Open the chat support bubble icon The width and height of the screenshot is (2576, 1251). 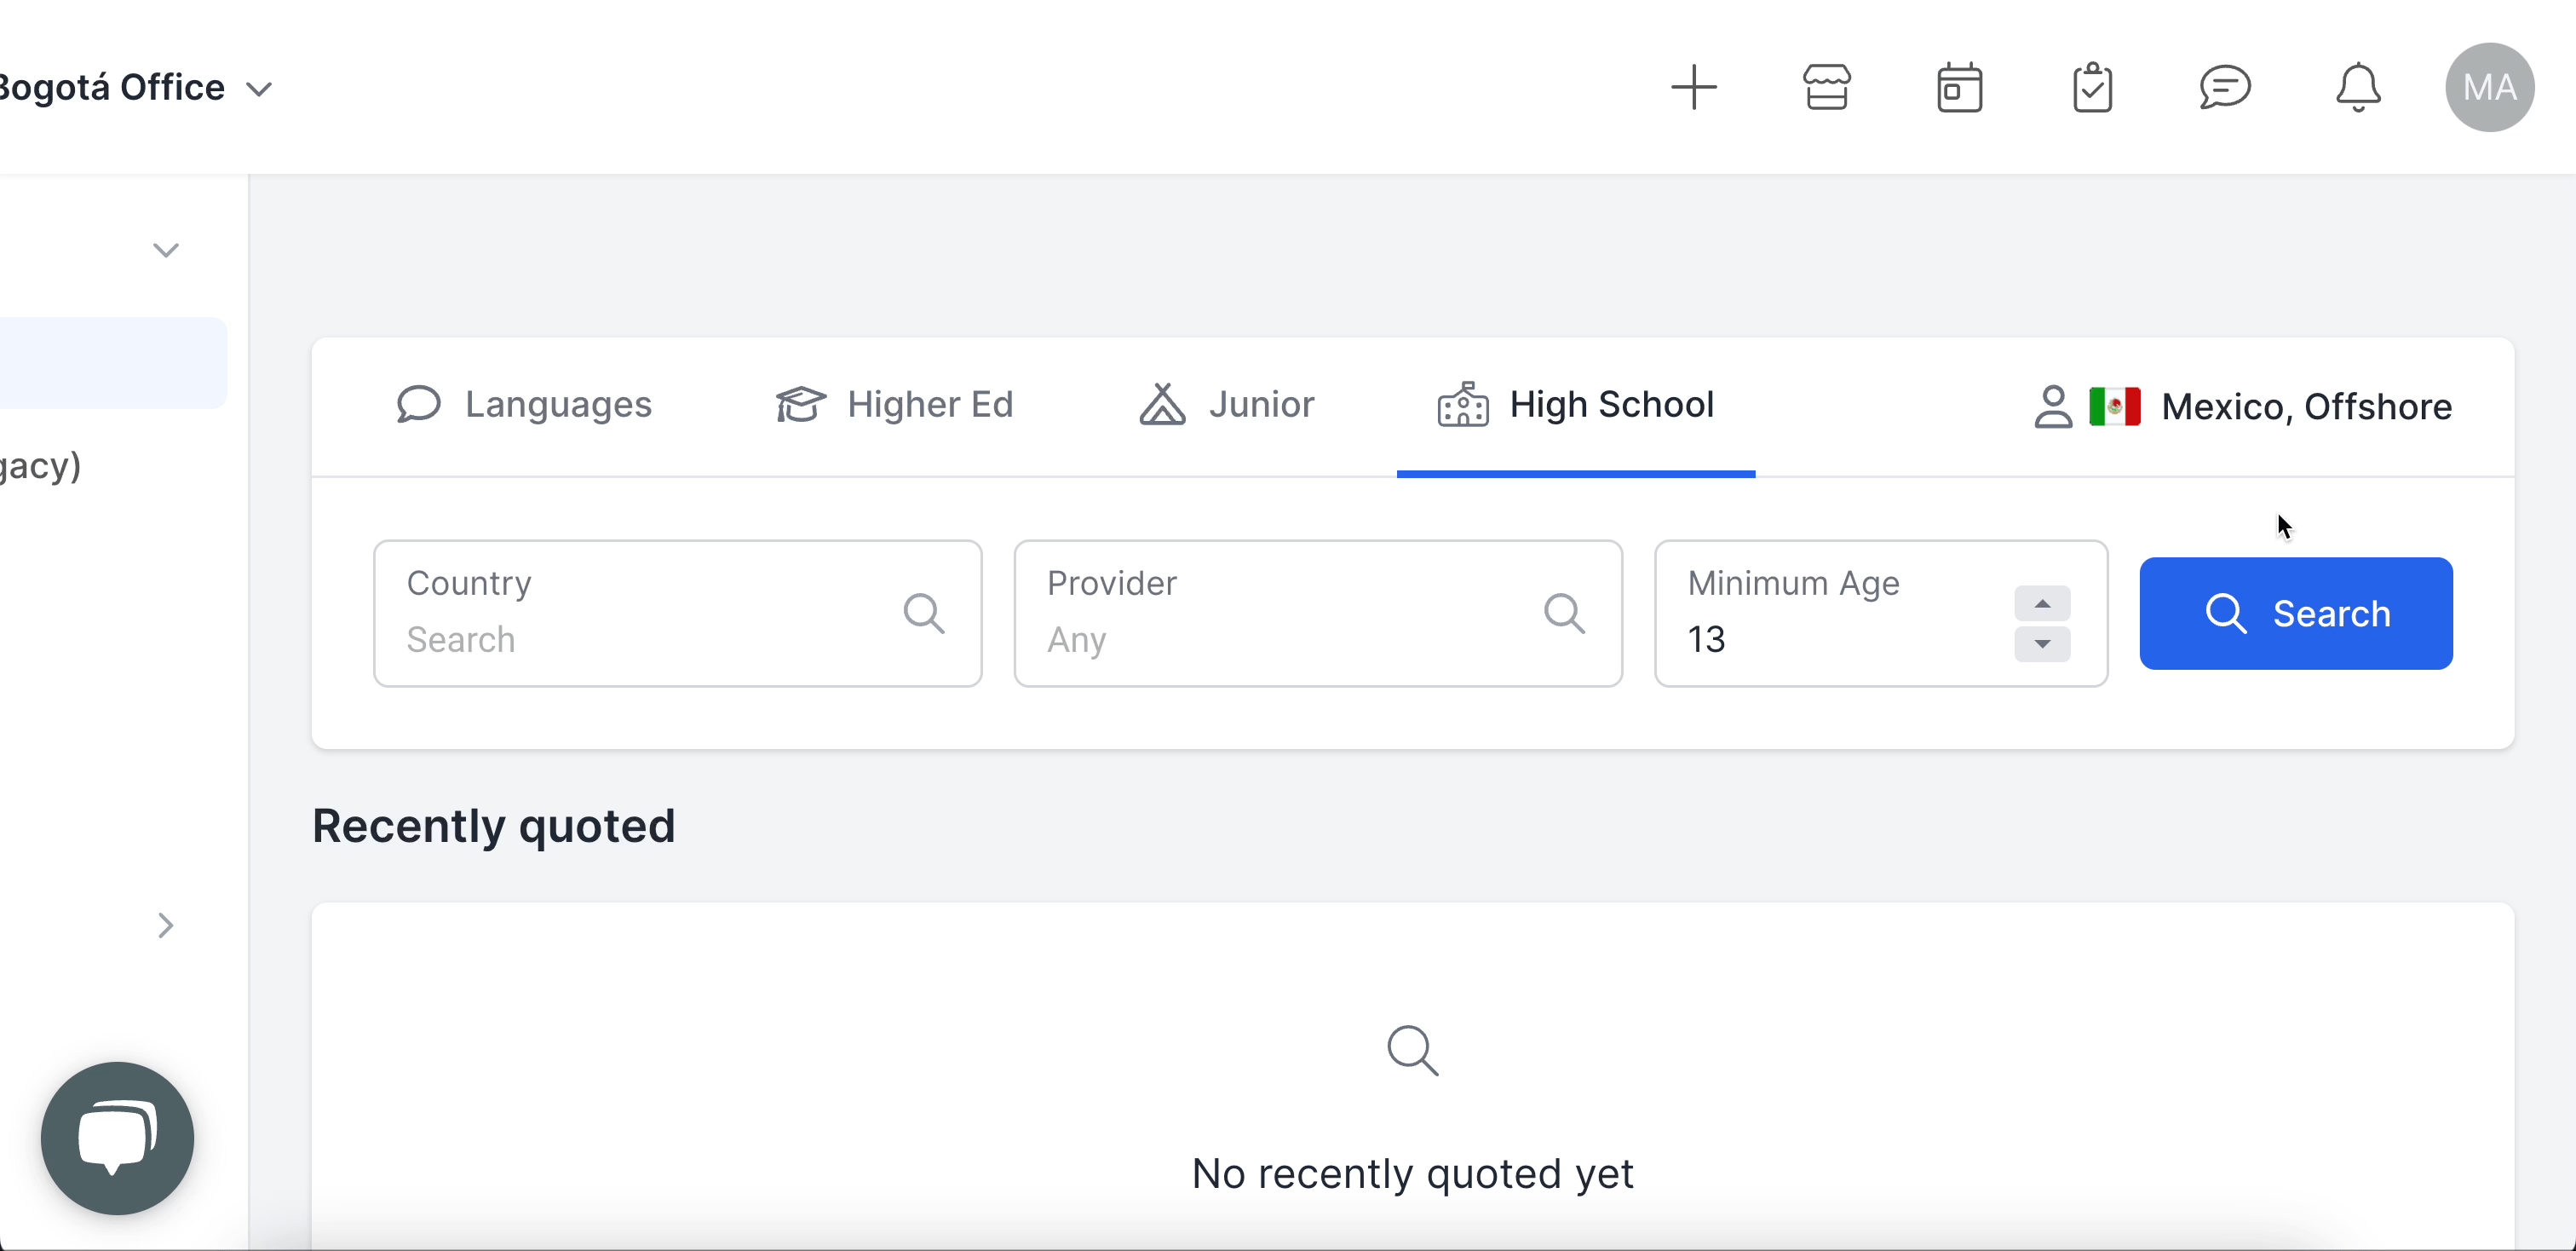click(118, 1138)
